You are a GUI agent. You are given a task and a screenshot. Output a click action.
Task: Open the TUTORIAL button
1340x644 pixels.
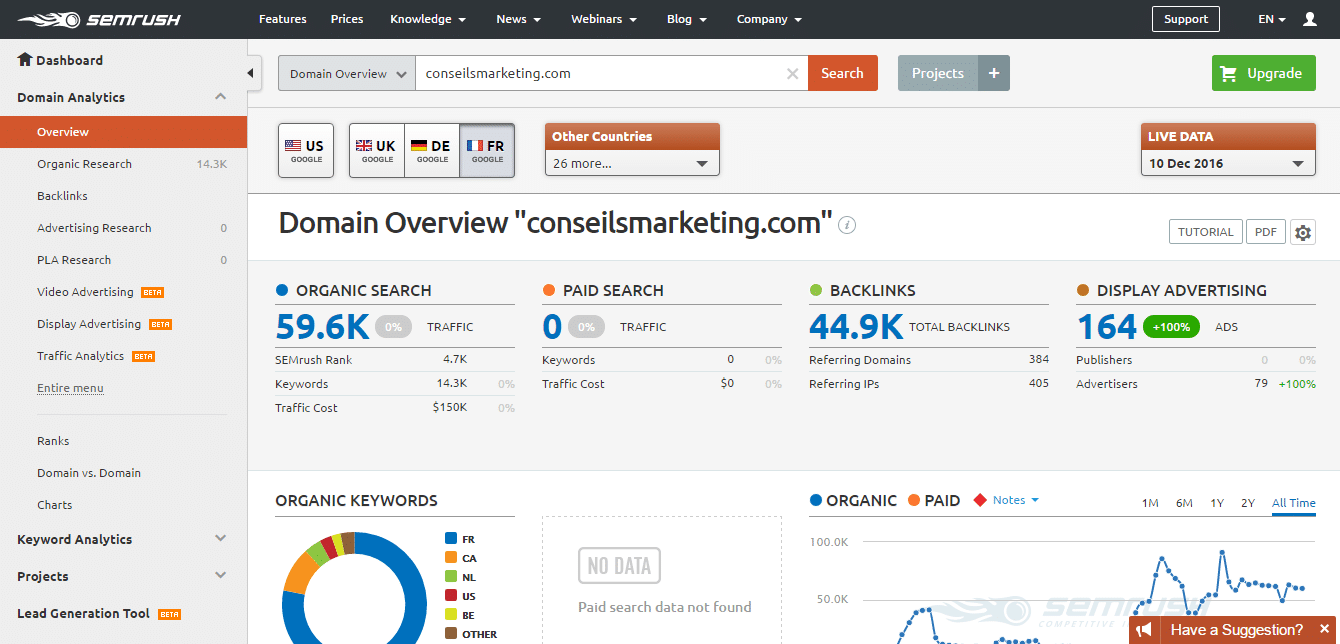[1206, 232]
